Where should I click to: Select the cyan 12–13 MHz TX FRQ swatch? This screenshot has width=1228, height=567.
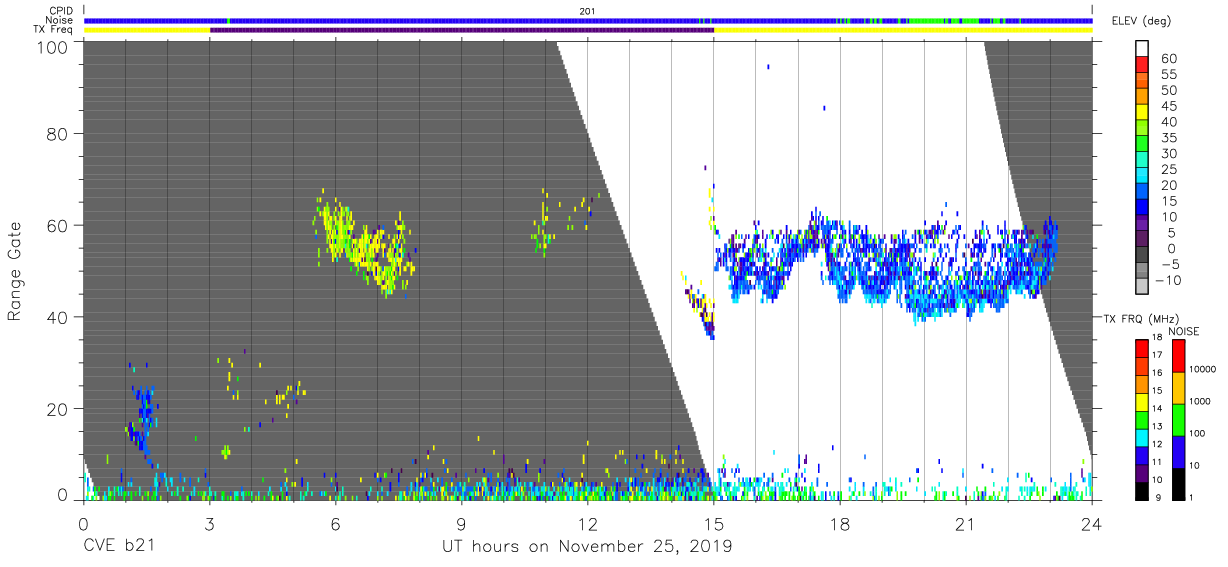(x=1142, y=436)
